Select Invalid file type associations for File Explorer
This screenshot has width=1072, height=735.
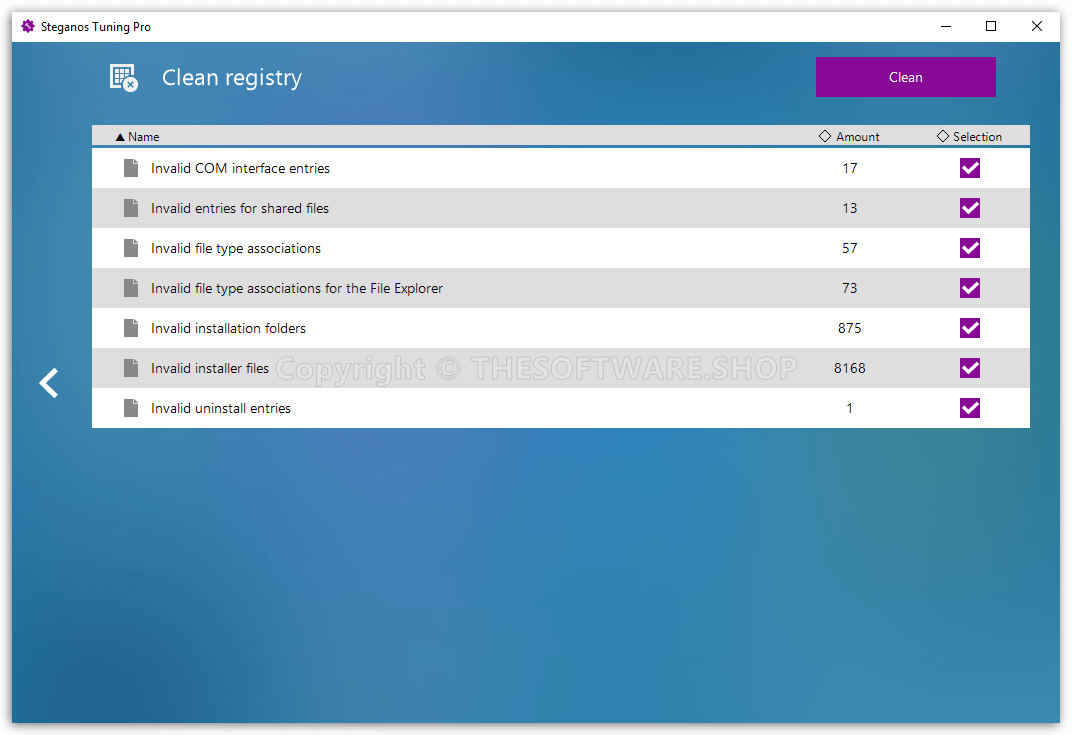296,288
